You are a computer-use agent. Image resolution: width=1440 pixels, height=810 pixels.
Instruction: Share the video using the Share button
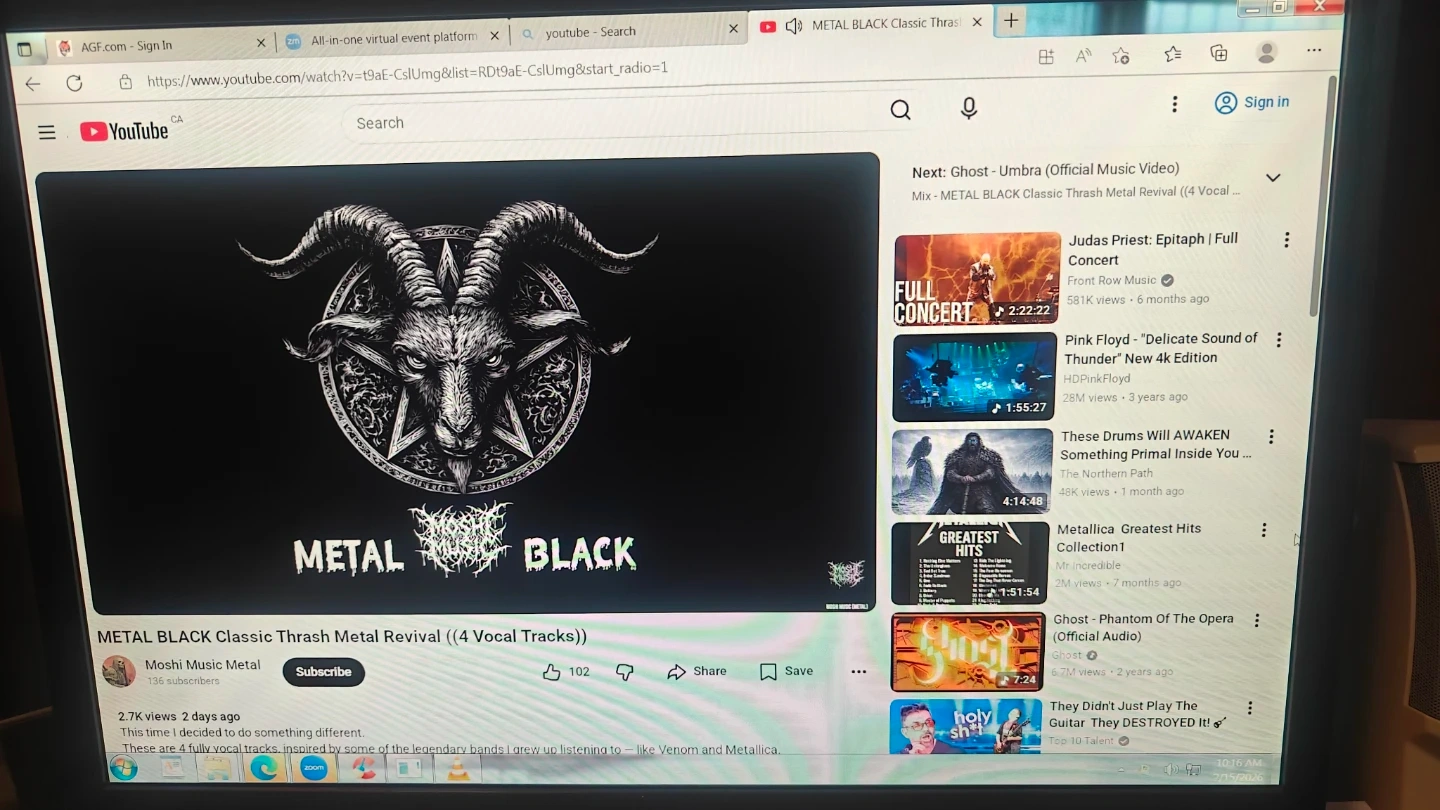pyautogui.click(x=697, y=671)
